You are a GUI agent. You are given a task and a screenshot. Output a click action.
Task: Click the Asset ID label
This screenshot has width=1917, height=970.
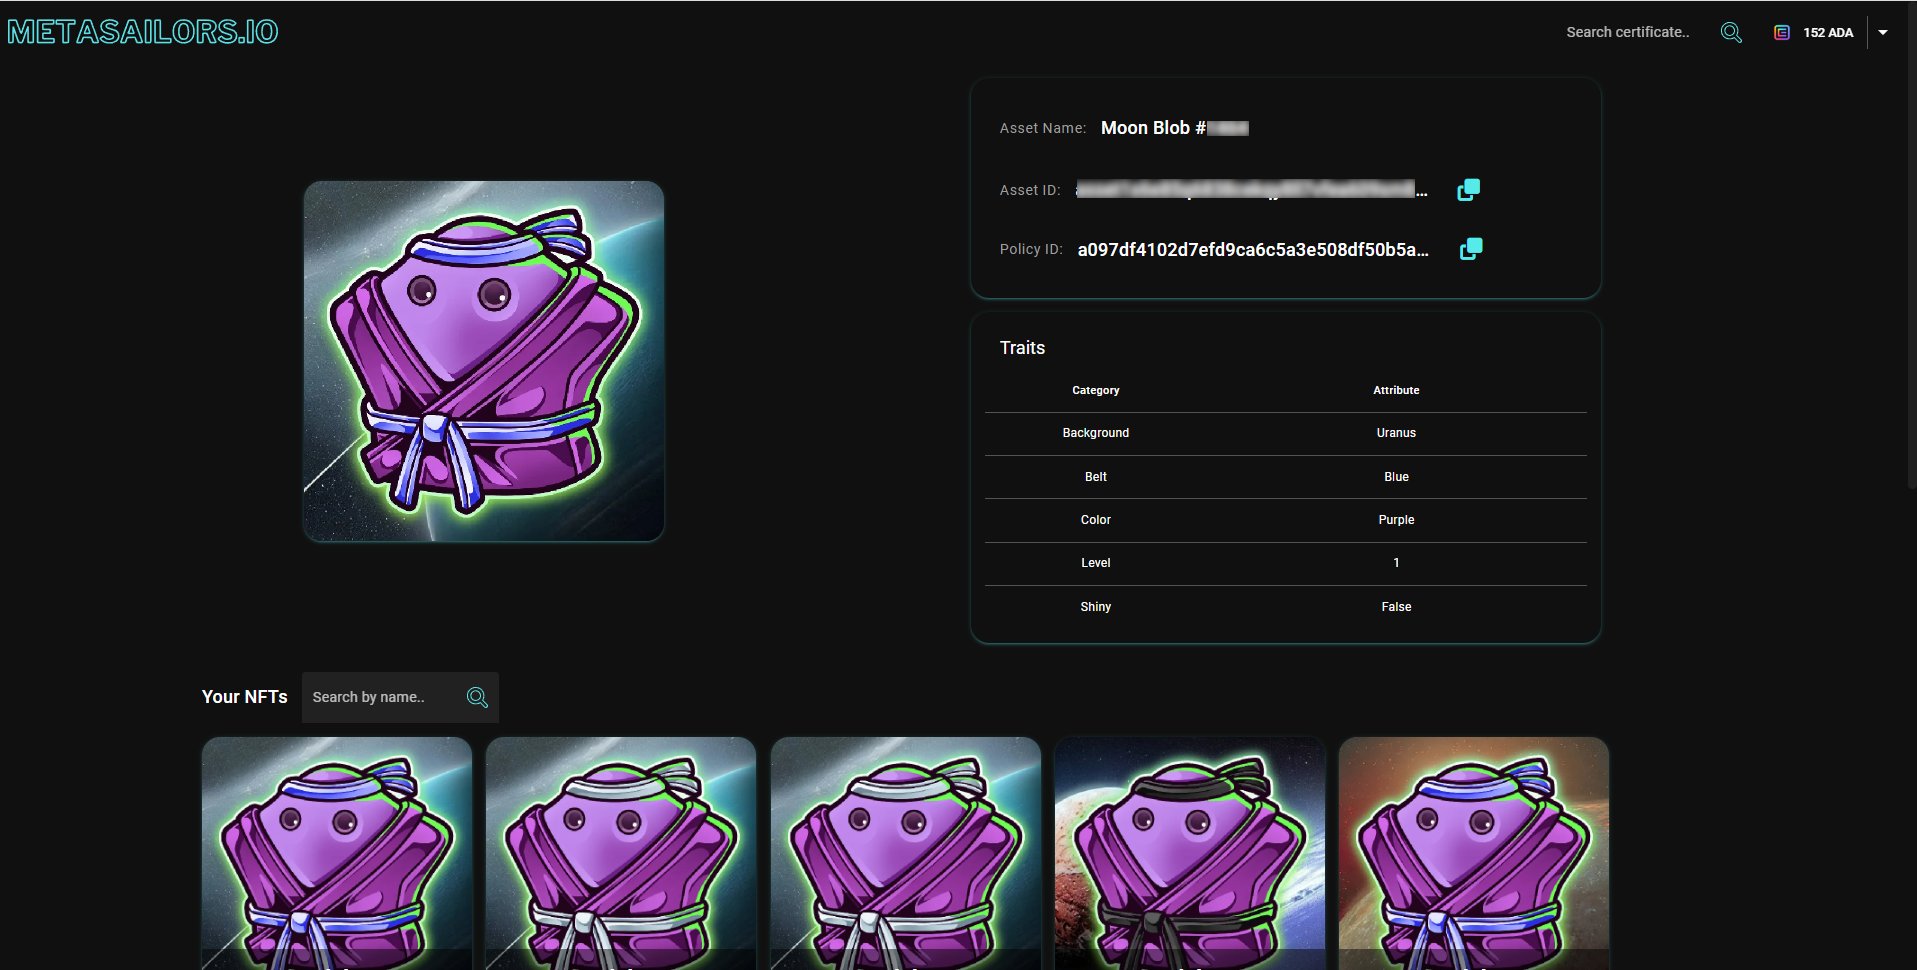1030,190
